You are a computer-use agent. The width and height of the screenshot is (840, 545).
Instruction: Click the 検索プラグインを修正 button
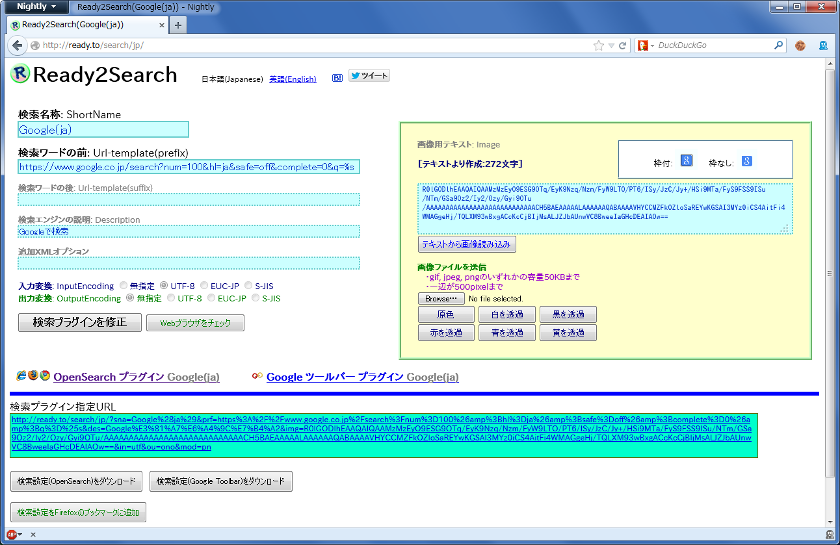80,322
